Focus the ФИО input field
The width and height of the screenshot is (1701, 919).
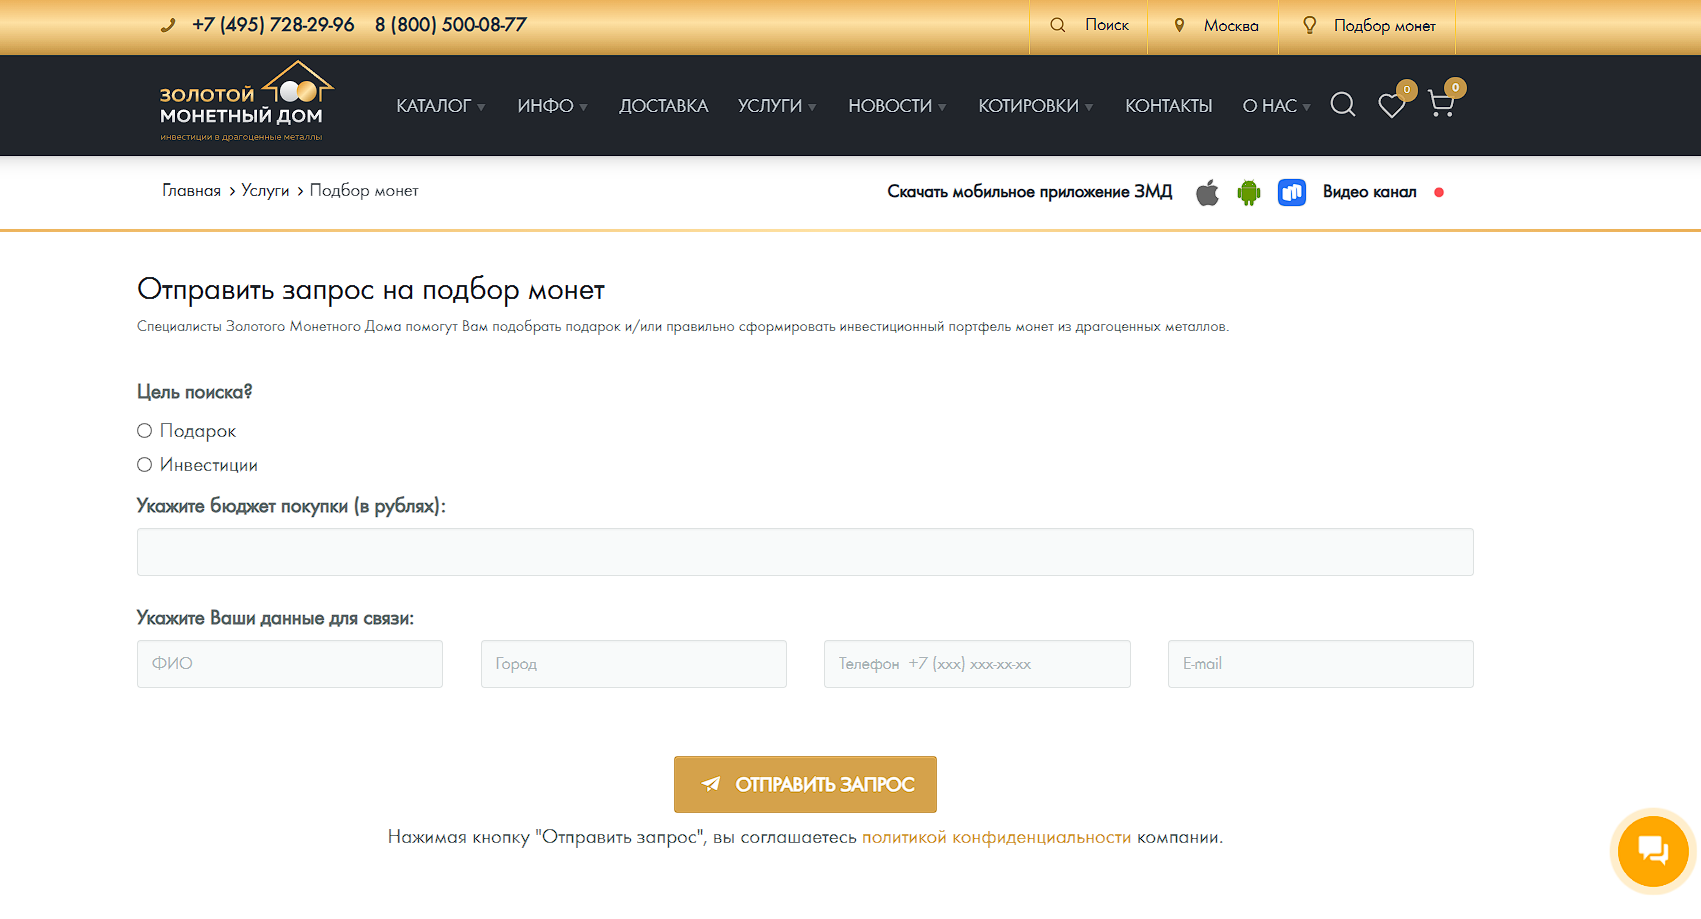(290, 664)
